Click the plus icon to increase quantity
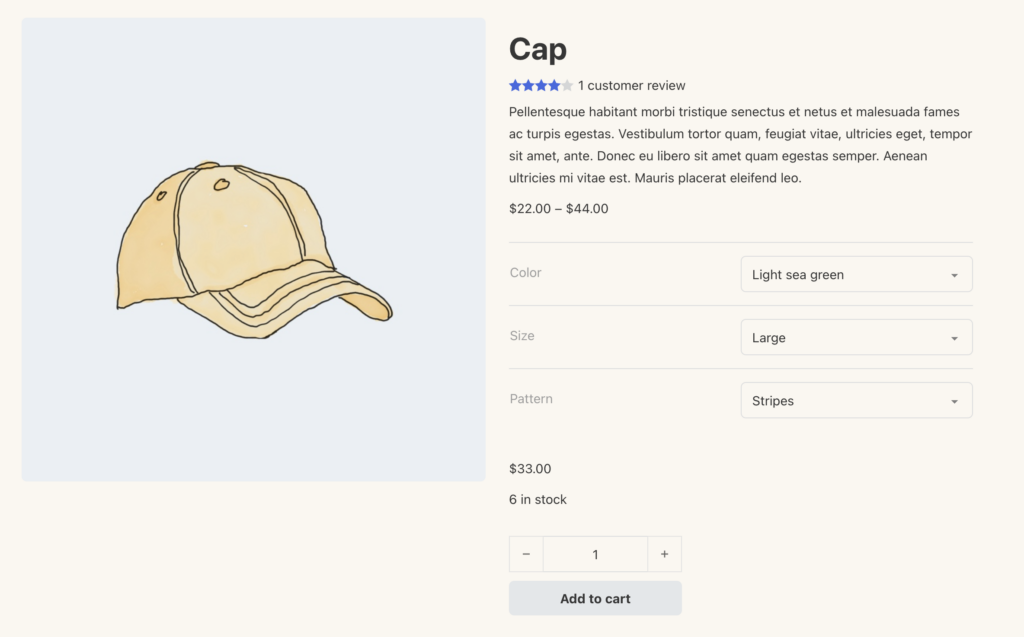The width and height of the screenshot is (1024, 637). (664, 554)
